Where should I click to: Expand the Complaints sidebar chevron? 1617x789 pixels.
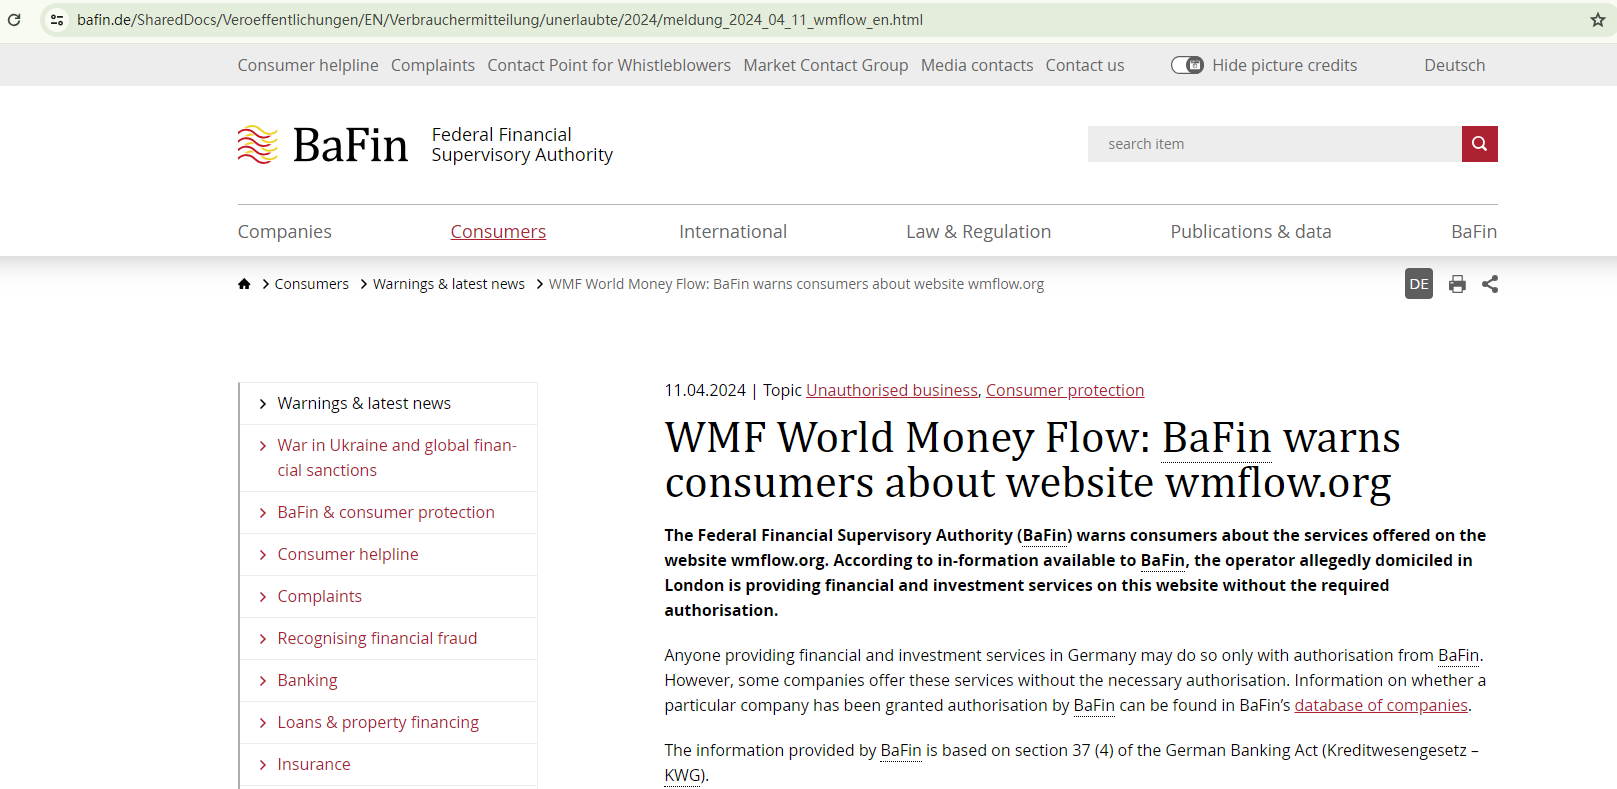(x=263, y=597)
